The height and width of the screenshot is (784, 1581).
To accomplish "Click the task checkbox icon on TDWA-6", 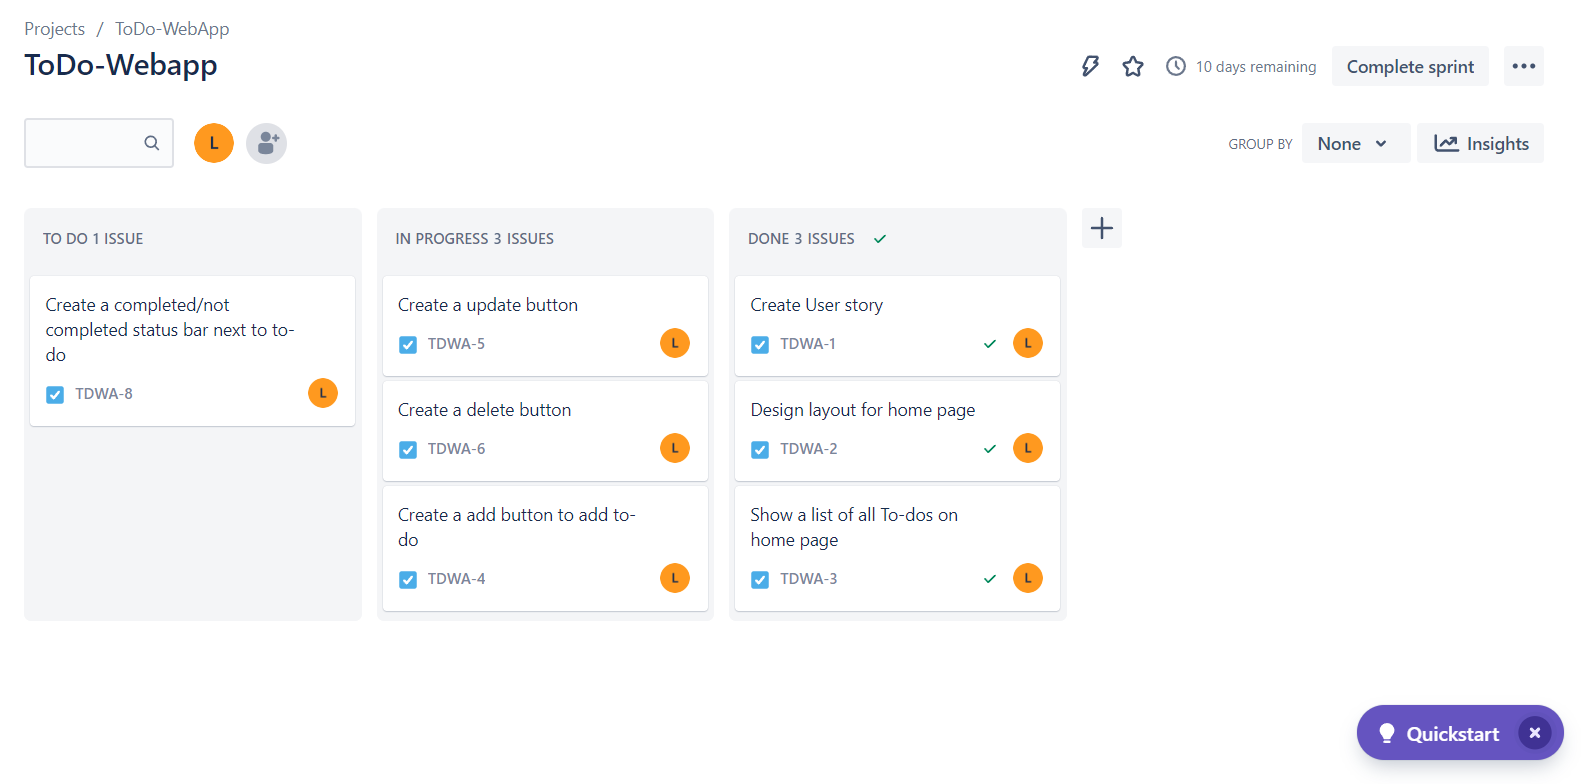I will coord(408,449).
